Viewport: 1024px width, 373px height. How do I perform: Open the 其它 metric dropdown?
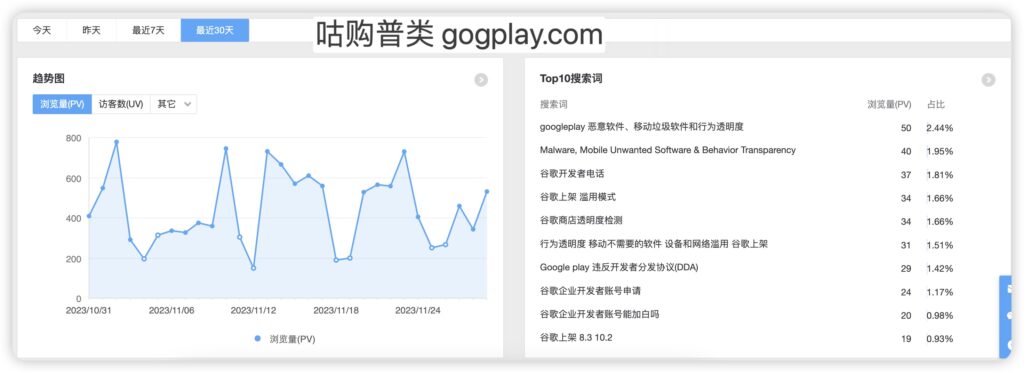[x=174, y=104]
